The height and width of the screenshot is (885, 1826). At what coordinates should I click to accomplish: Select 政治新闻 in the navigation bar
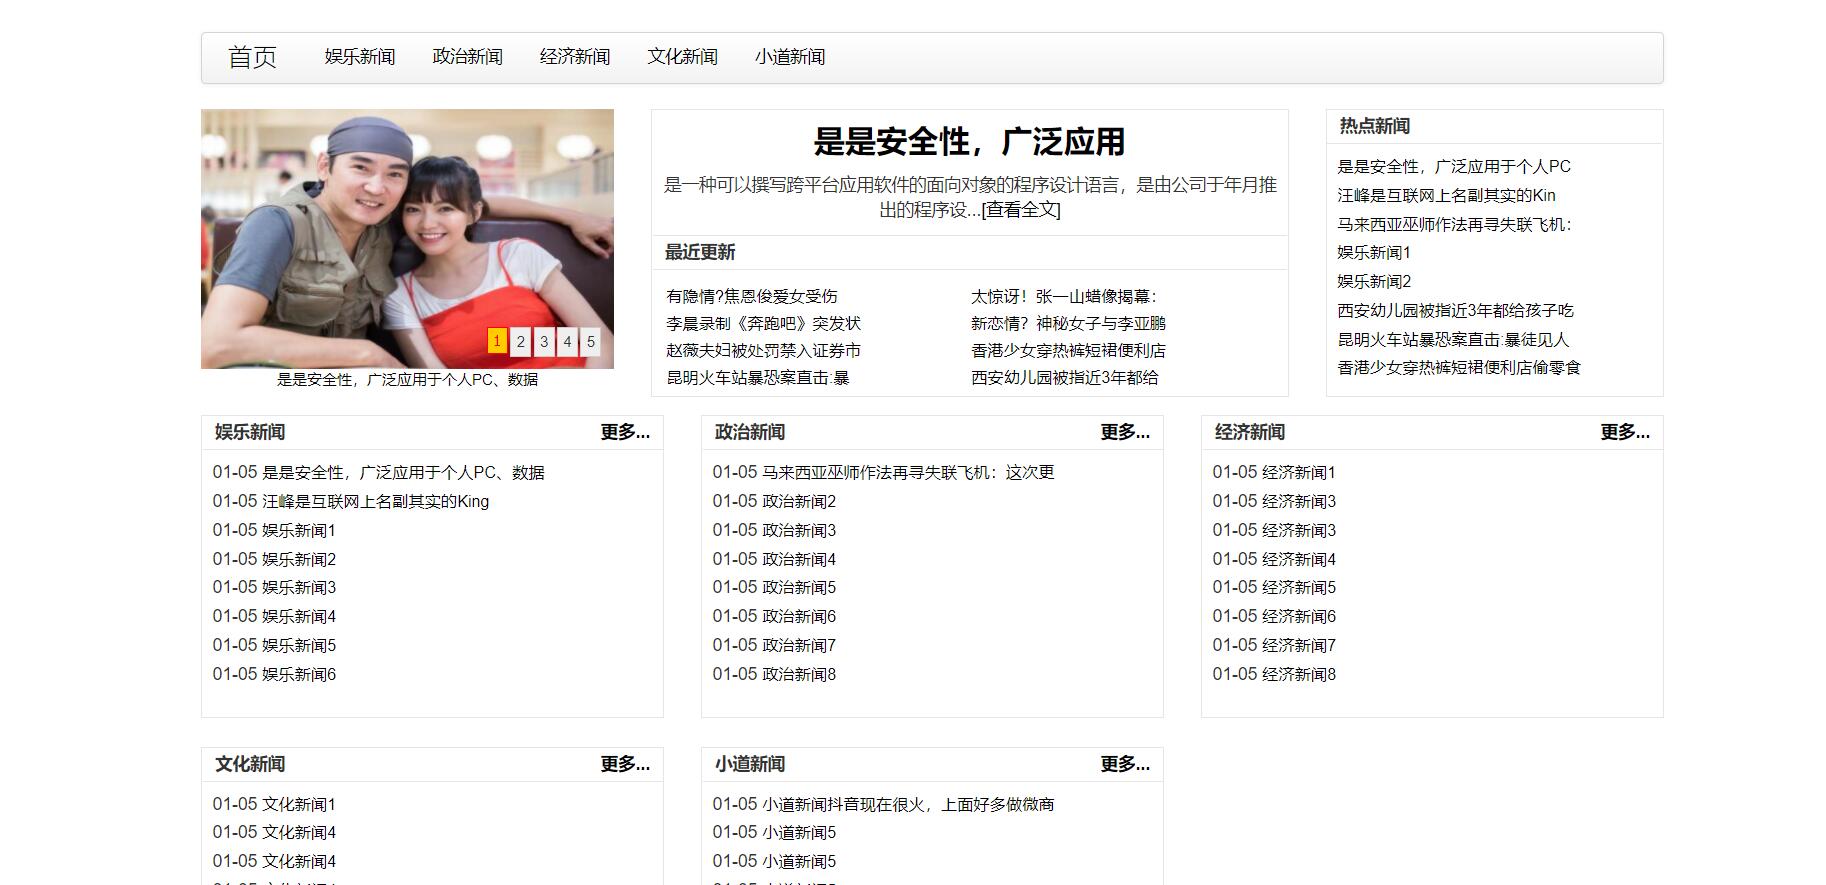[467, 57]
